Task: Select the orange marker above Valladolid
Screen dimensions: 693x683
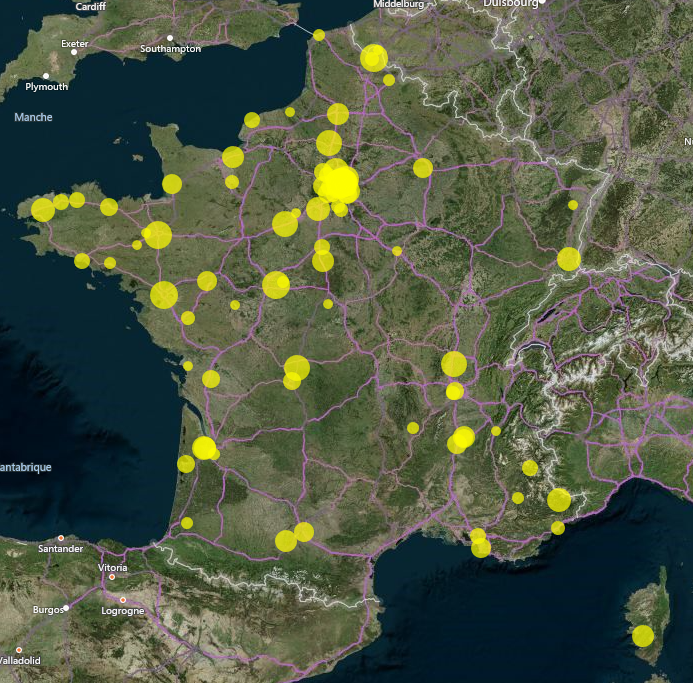Action: point(19,650)
